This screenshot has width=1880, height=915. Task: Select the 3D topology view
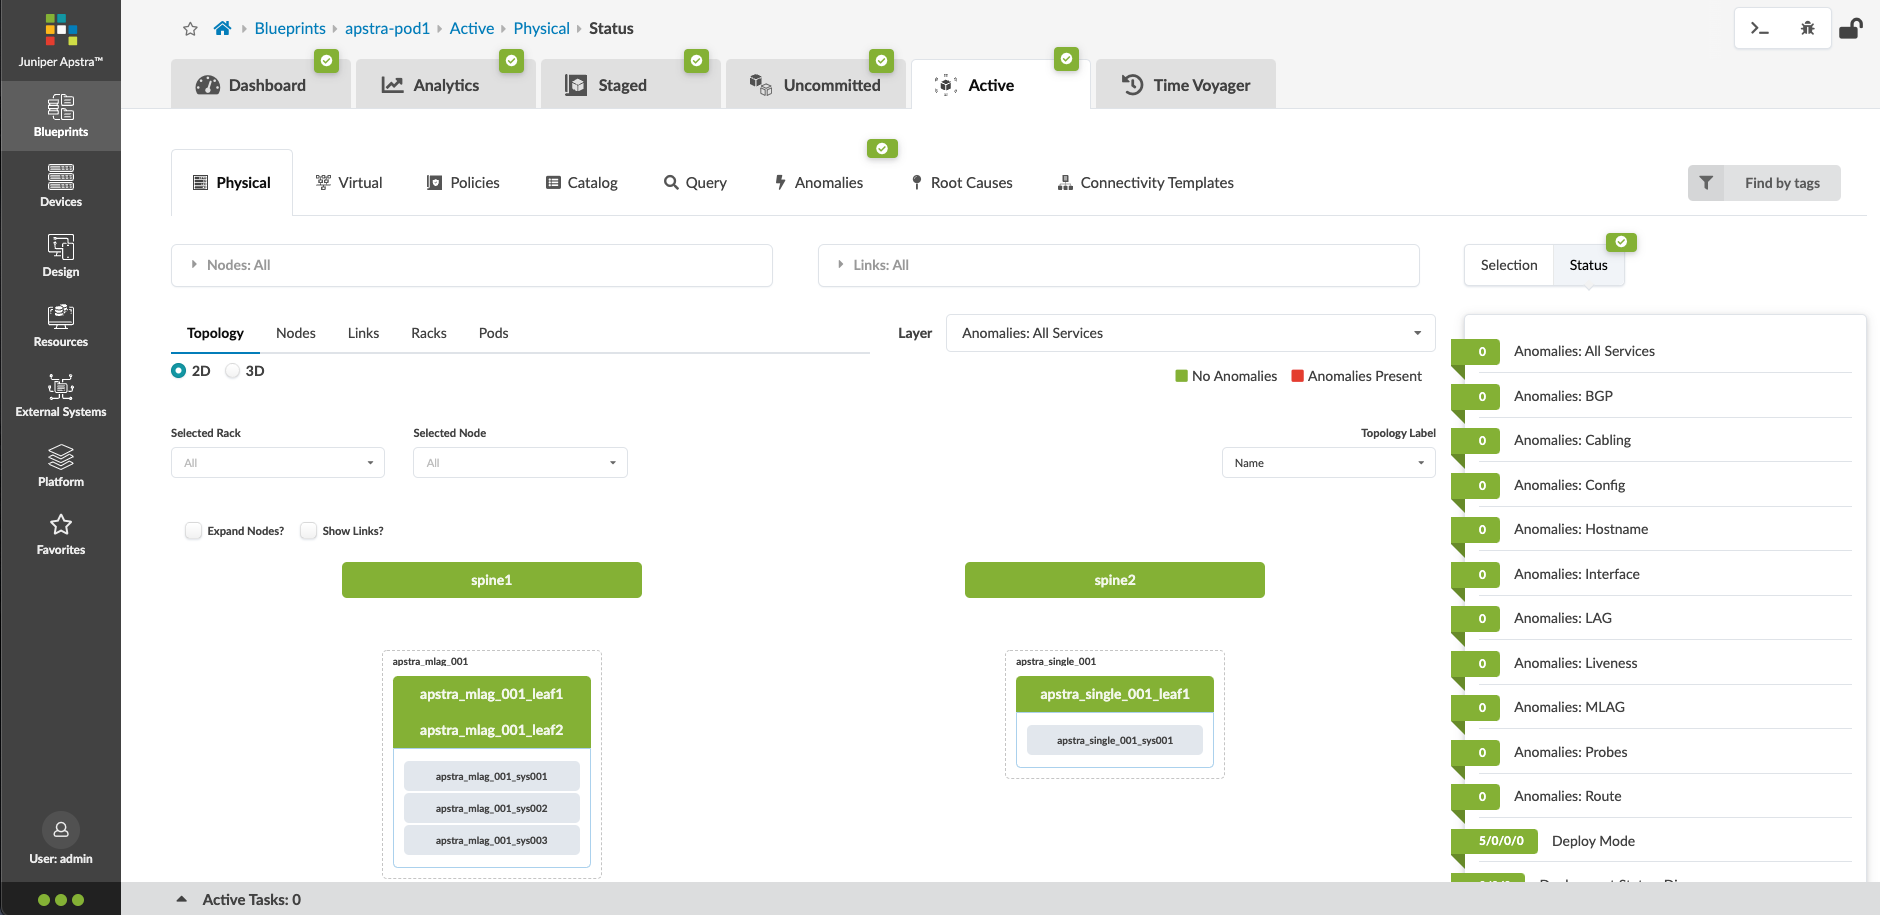[x=233, y=371]
